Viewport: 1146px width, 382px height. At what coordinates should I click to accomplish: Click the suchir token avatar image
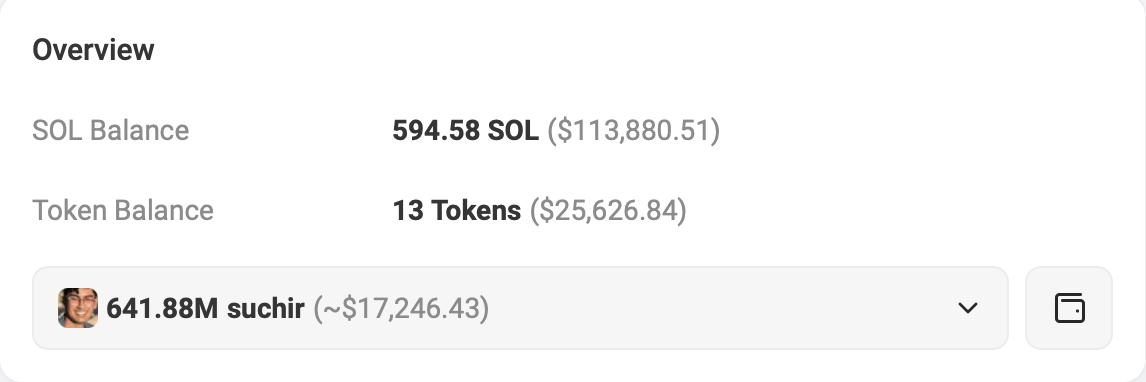point(78,307)
